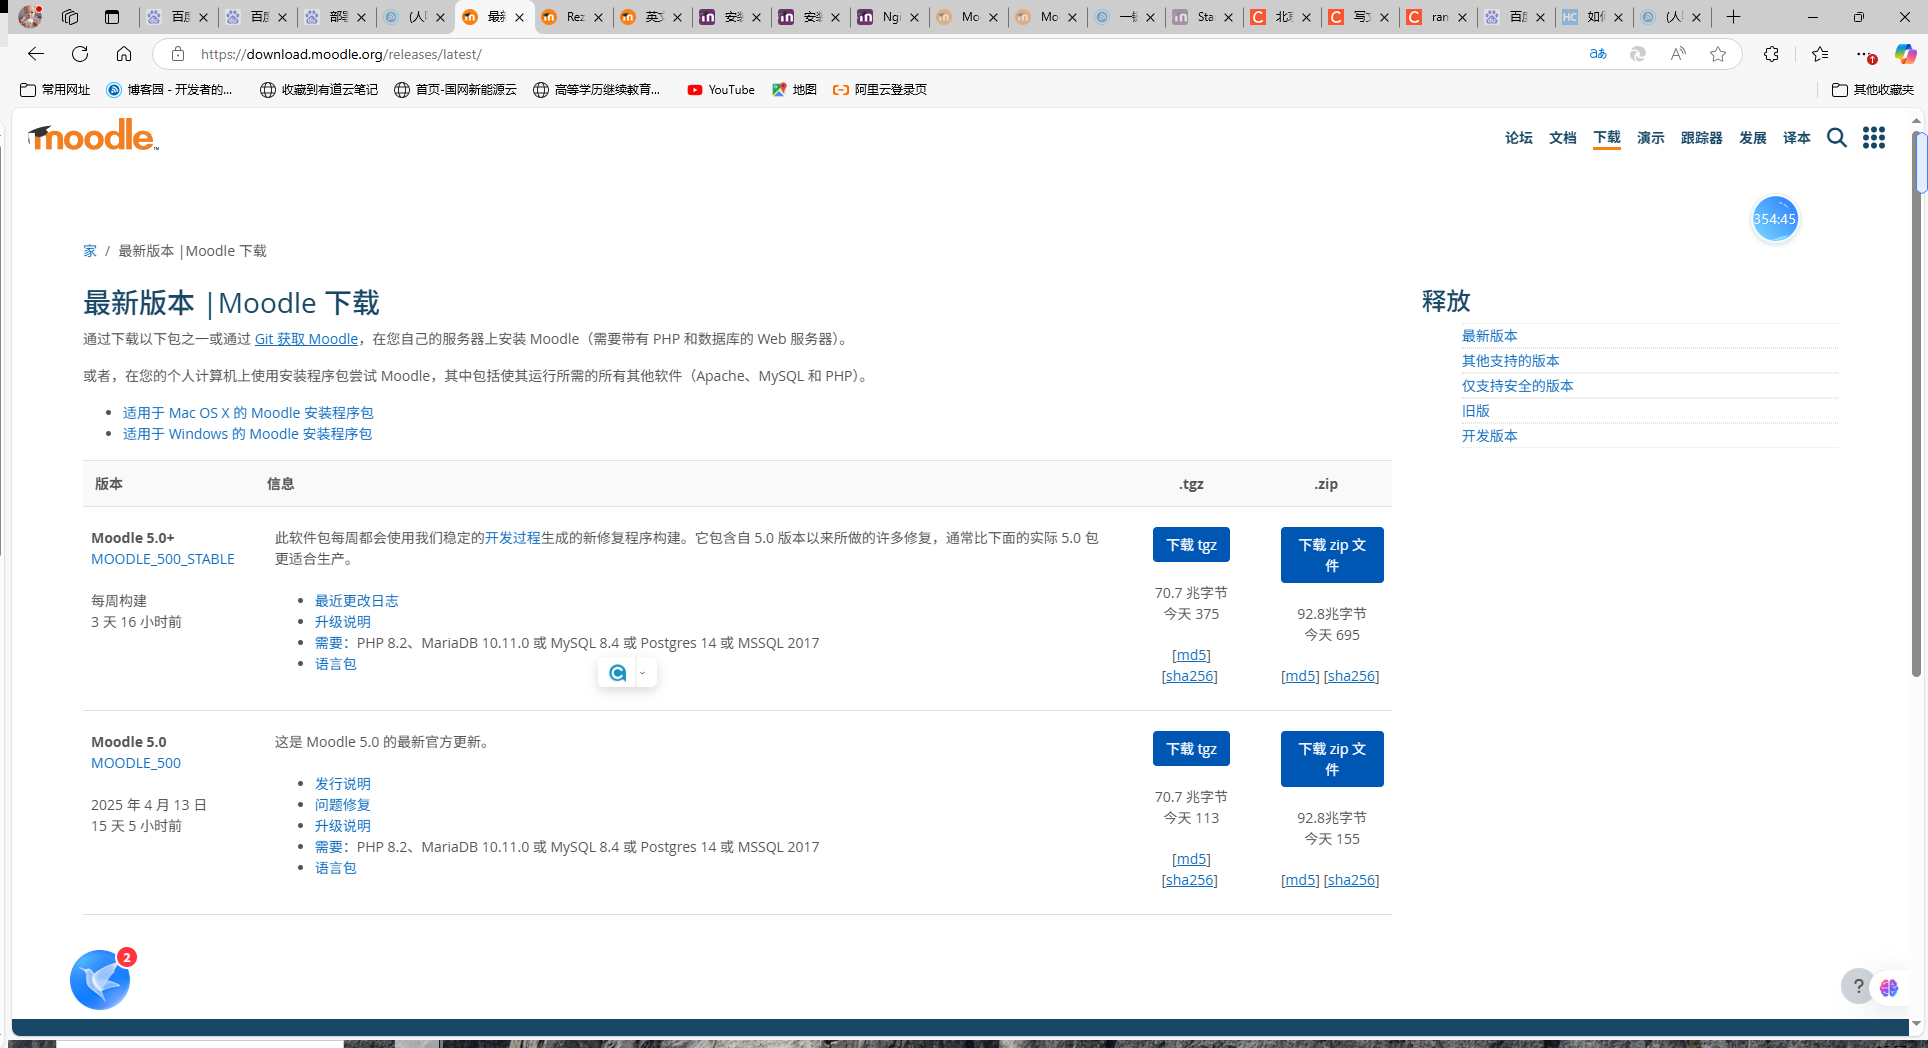Open the 地图 bookmark
The height and width of the screenshot is (1048, 1928).
pyautogui.click(x=795, y=90)
